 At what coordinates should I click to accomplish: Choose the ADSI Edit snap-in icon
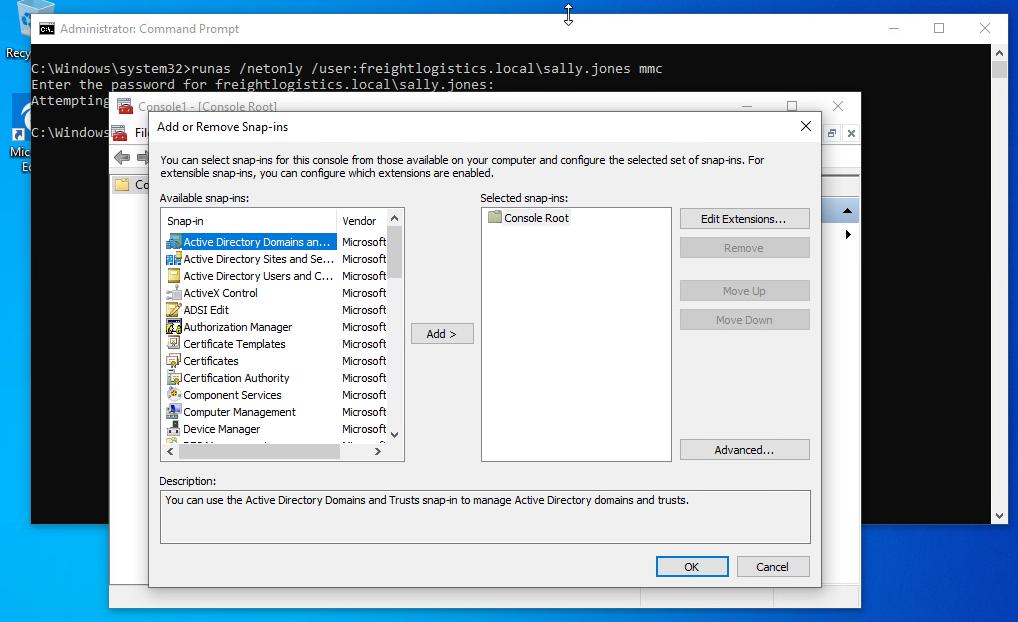pos(174,310)
